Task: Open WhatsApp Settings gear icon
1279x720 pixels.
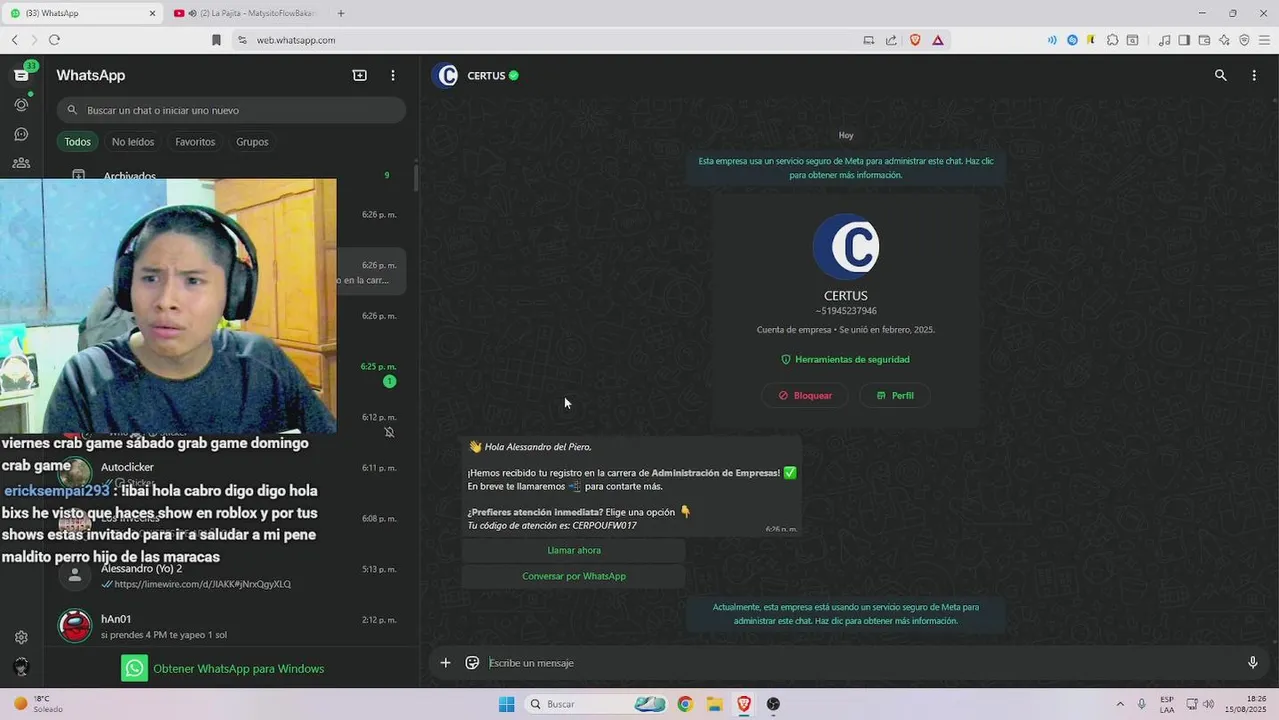Action: tap(21, 637)
